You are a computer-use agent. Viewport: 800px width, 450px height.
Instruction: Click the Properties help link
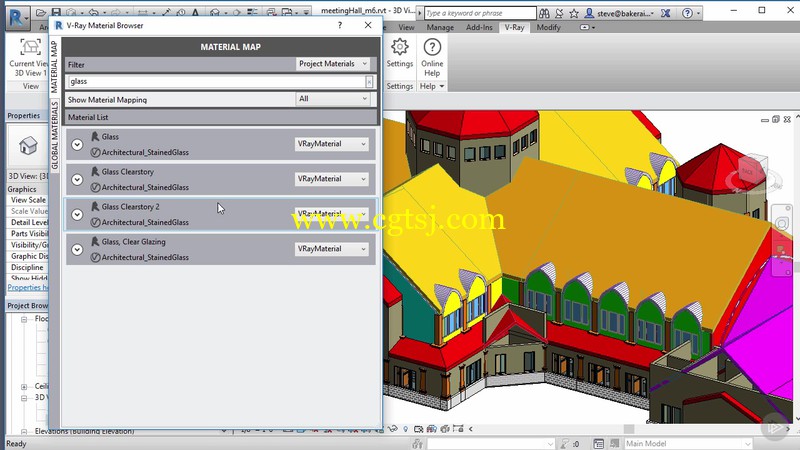pyautogui.click(x=28, y=288)
